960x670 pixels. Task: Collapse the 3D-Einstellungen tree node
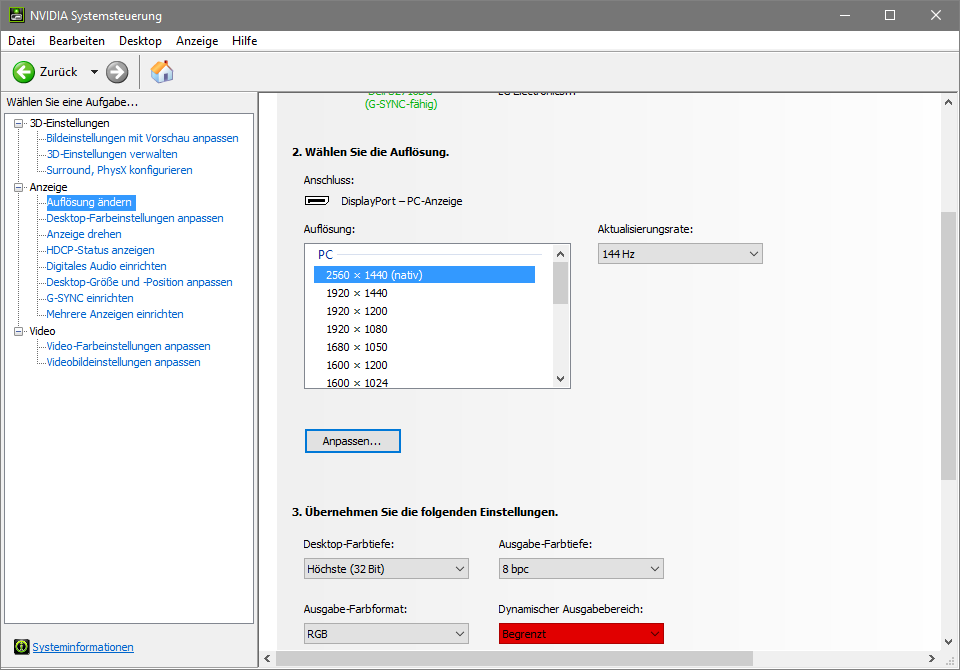[19, 123]
